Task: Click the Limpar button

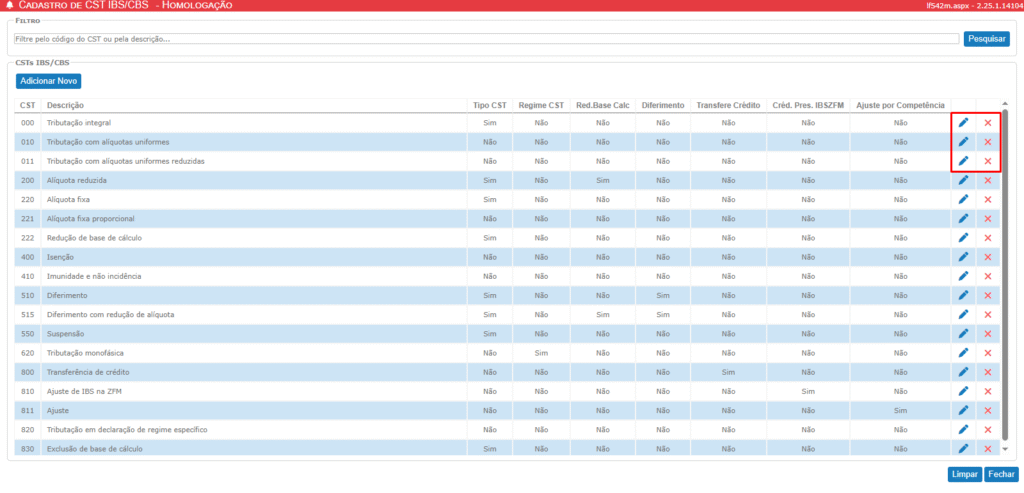Action: [x=964, y=474]
